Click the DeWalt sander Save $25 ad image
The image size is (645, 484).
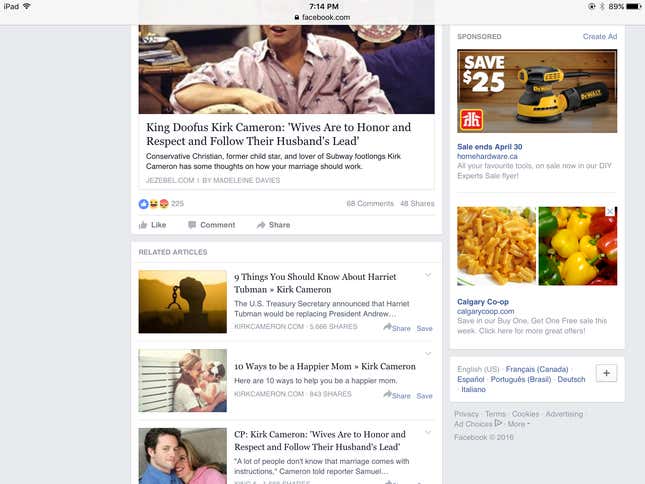[x=537, y=91]
